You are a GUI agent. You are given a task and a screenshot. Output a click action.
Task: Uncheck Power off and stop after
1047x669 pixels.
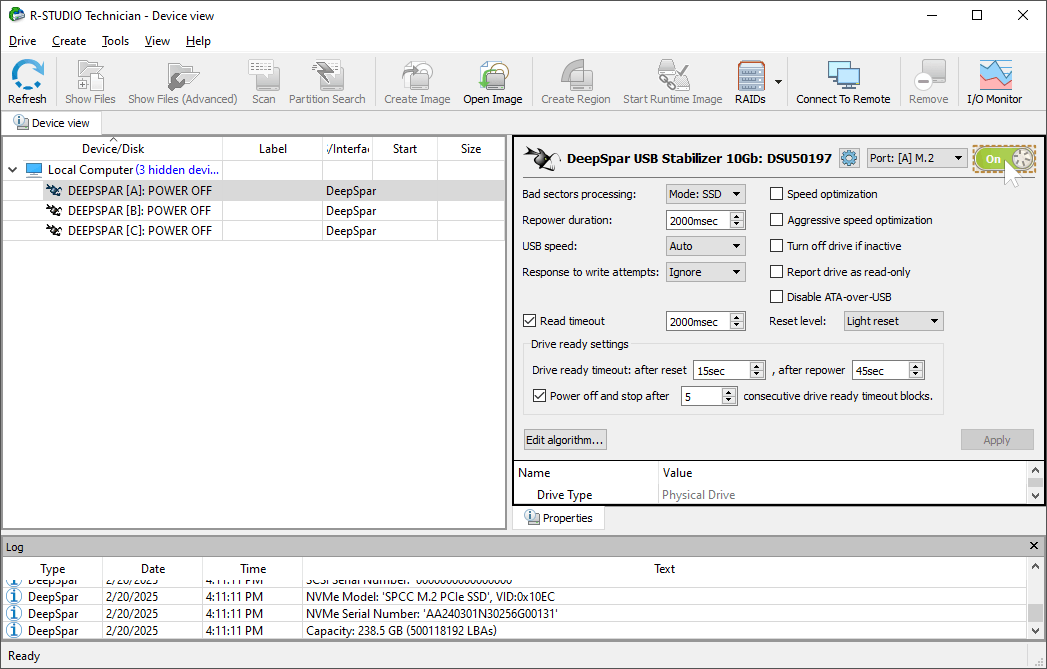click(x=540, y=396)
